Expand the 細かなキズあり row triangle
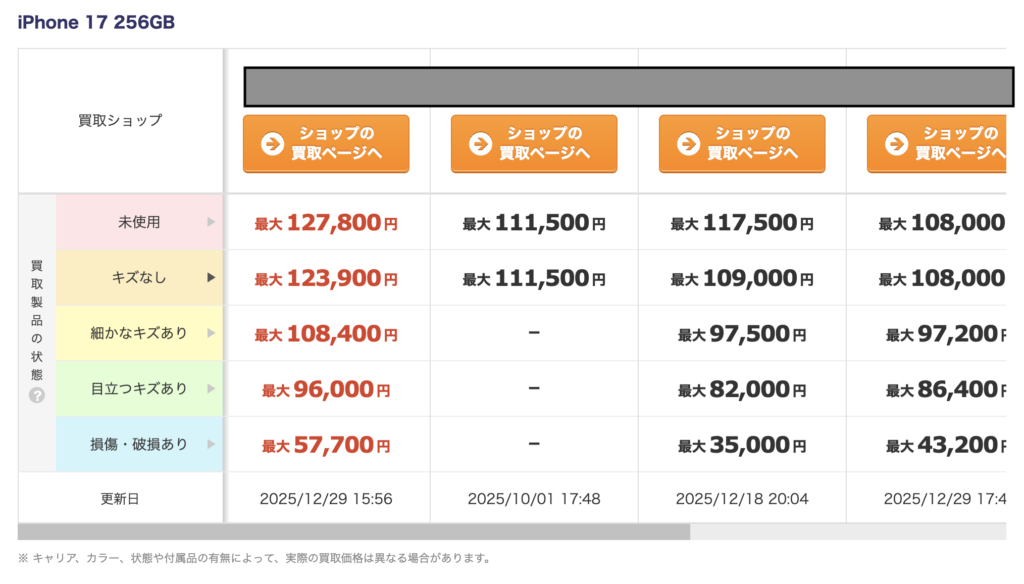Image resolution: width=1024 pixels, height=584 pixels. [211, 333]
